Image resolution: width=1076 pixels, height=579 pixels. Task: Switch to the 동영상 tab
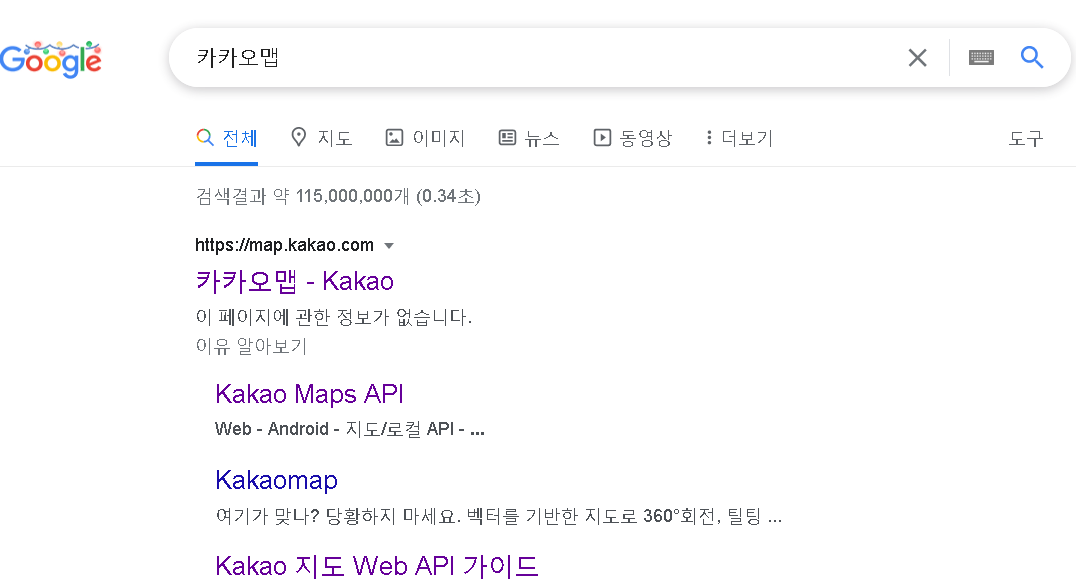coord(632,139)
